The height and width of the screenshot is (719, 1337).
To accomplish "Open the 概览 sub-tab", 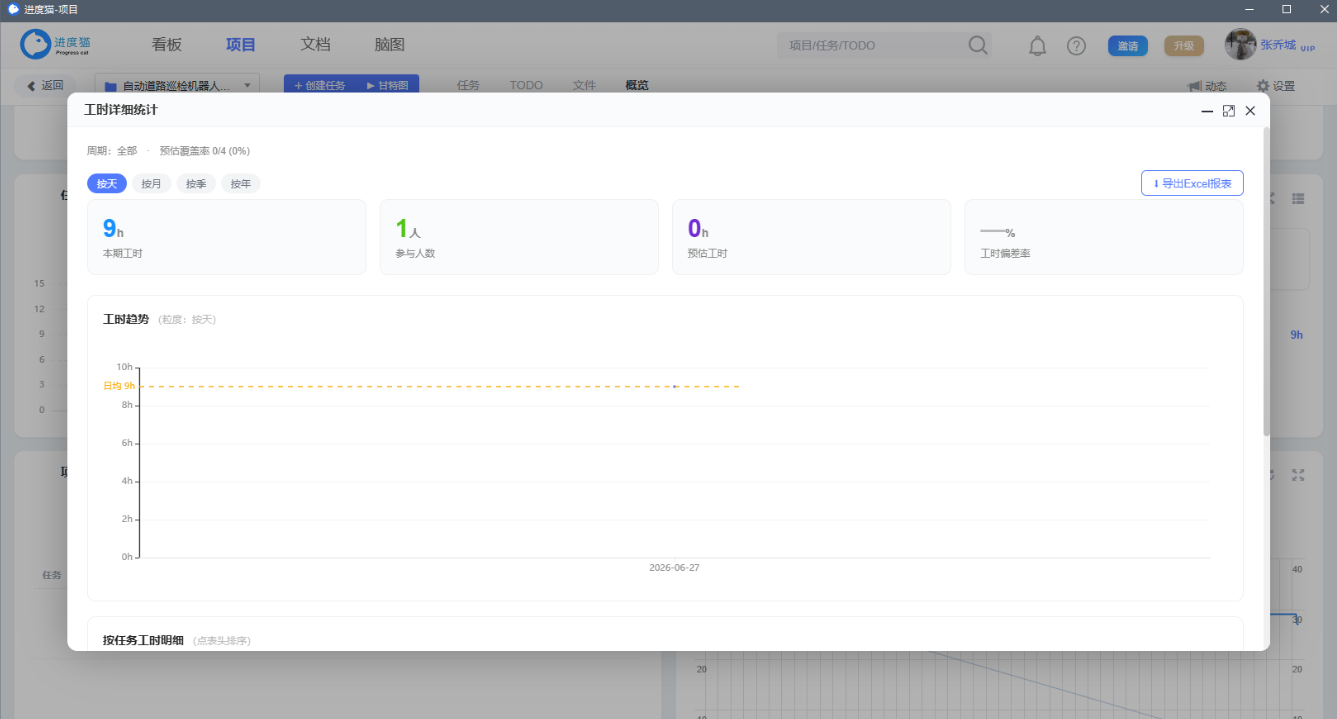I will (637, 85).
